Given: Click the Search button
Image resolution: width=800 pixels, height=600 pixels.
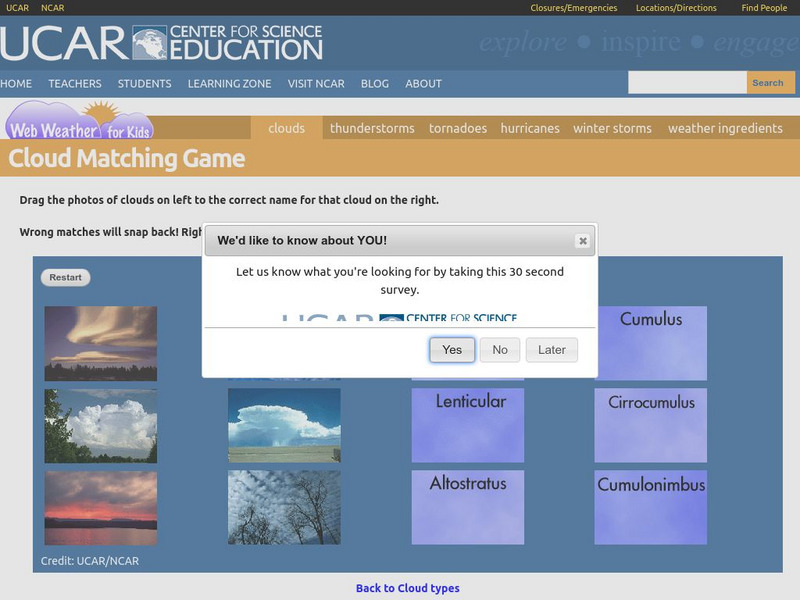Looking at the screenshot, I should 769,82.
